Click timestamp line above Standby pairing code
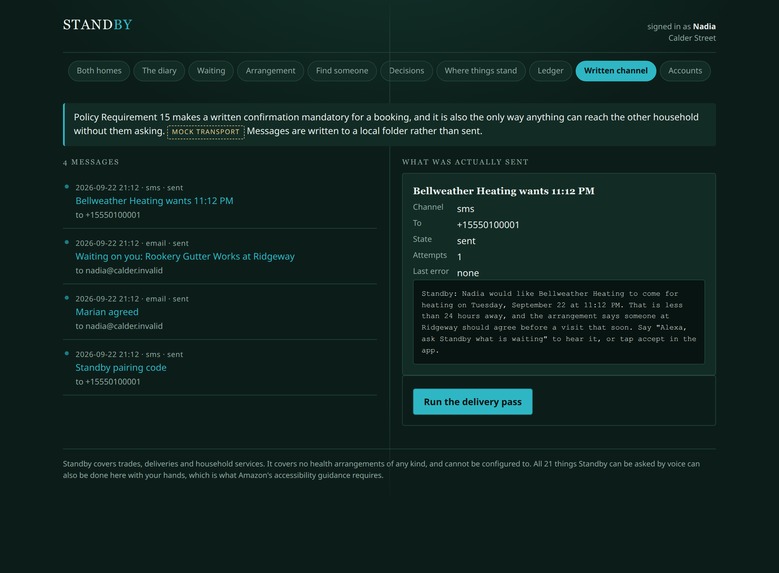Screen dimensions: 779x573 pos(129,354)
